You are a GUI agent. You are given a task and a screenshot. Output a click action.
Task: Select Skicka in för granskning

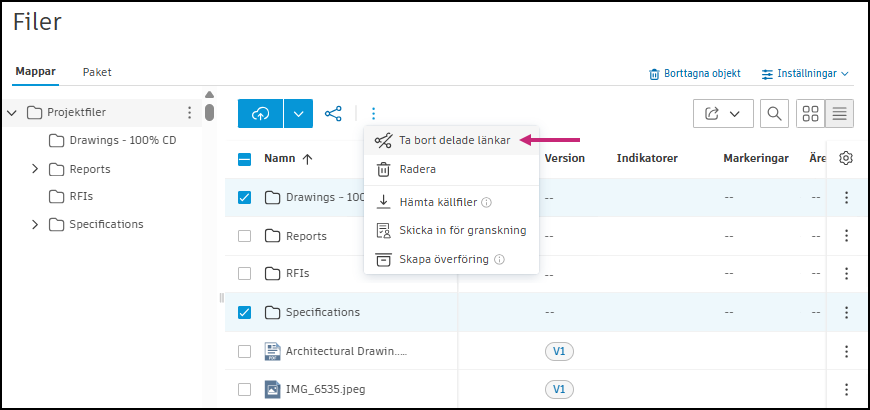click(x=451, y=230)
